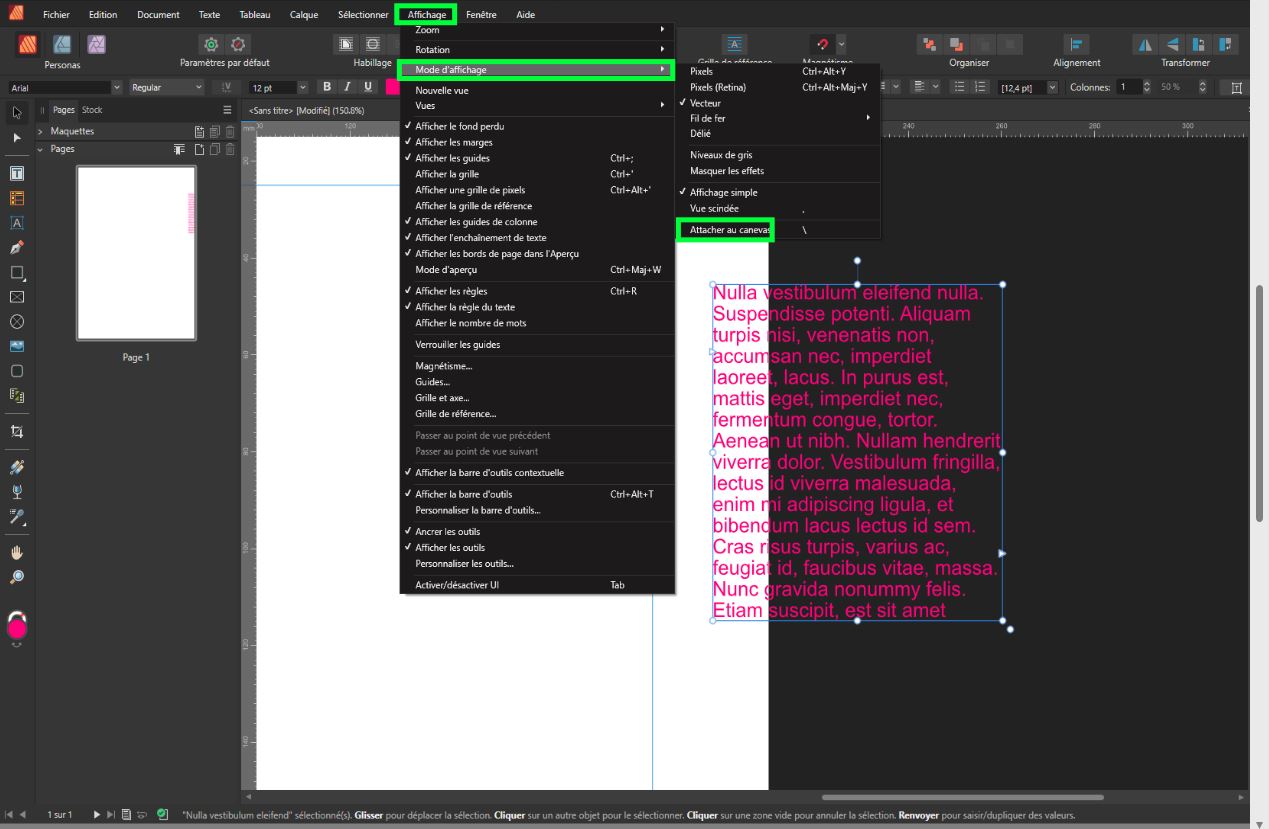Apply bold with the B button
Image resolution: width=1269 pixels, height=829 pixels.
pyautogui.click(x=326, y=87)
